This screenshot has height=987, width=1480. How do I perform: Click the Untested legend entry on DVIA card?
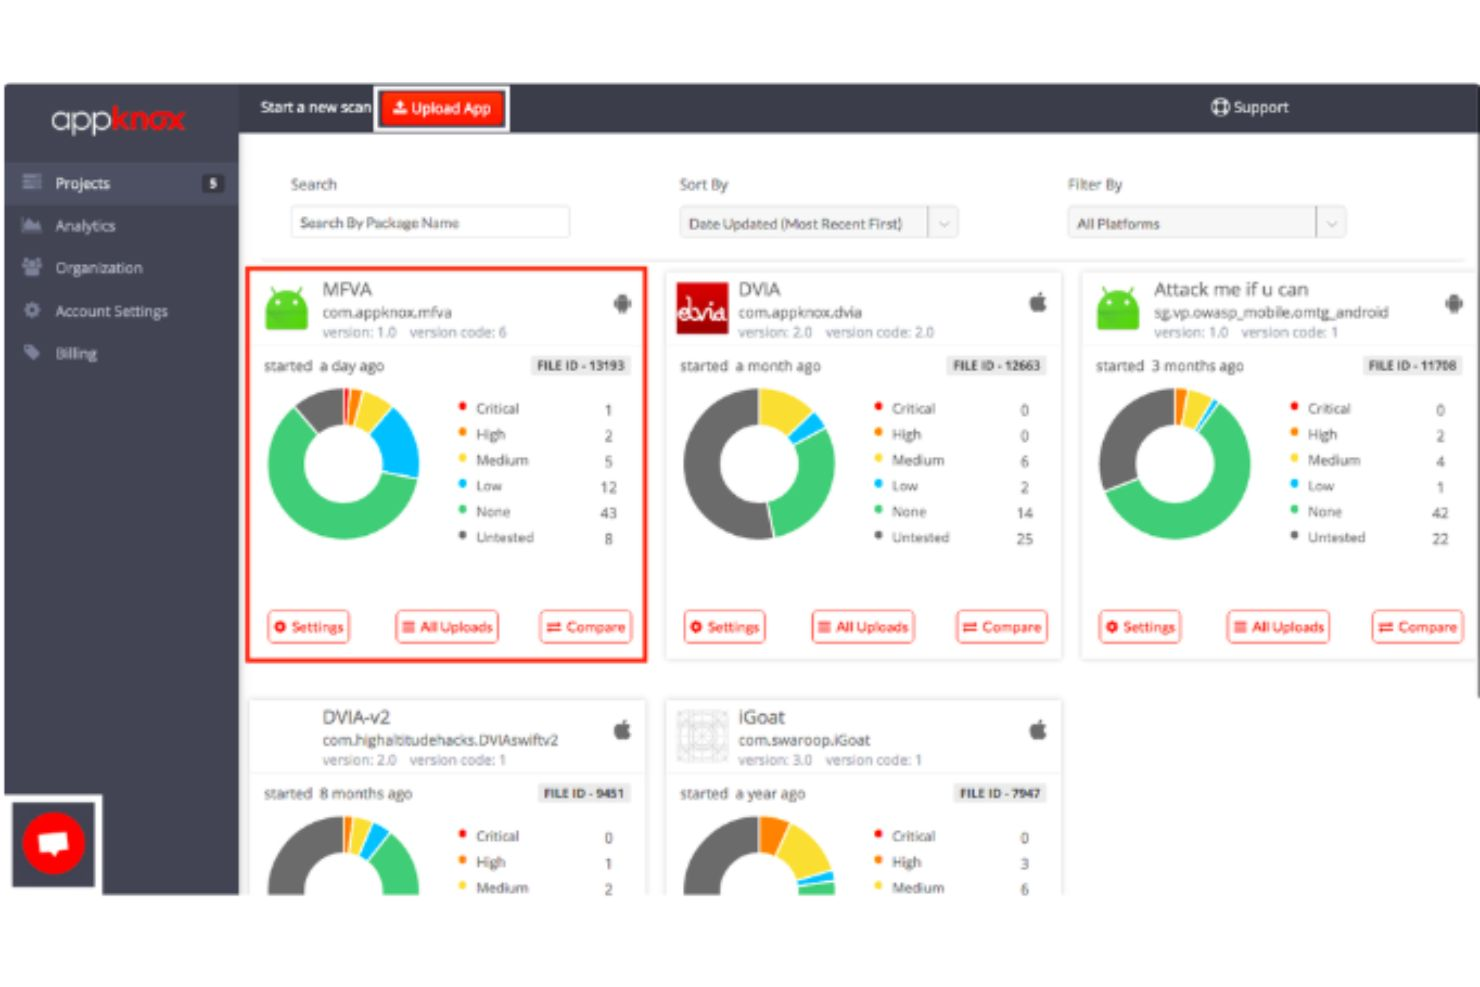click(911, 537)
